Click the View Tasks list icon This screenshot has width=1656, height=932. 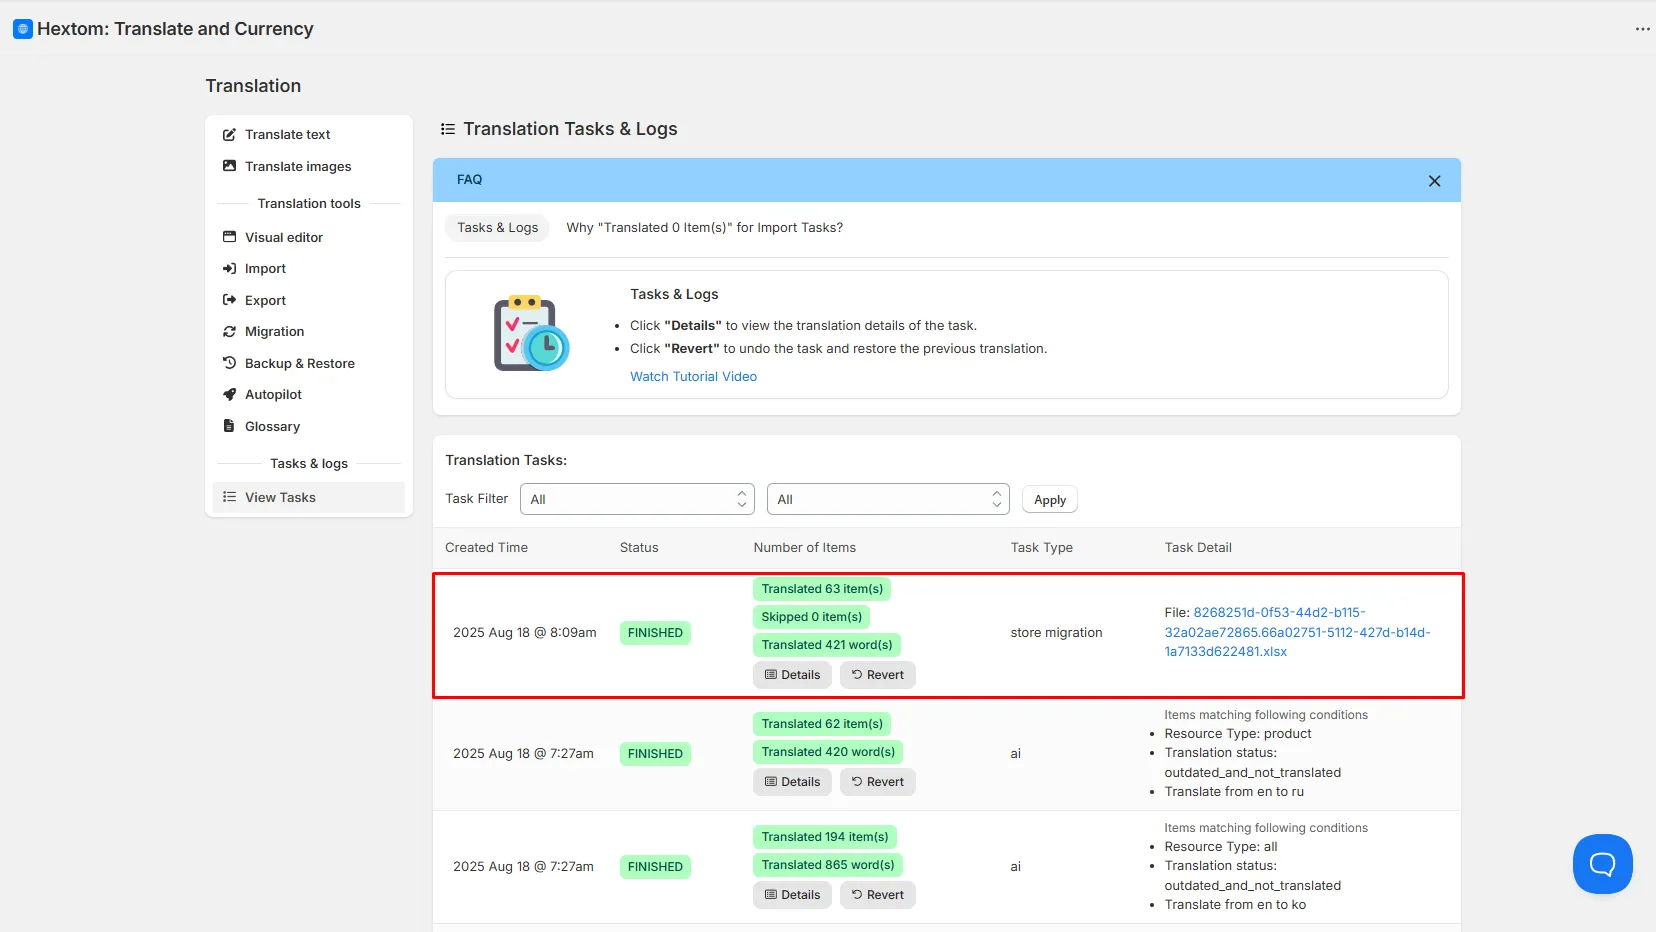tap(229, 497)
